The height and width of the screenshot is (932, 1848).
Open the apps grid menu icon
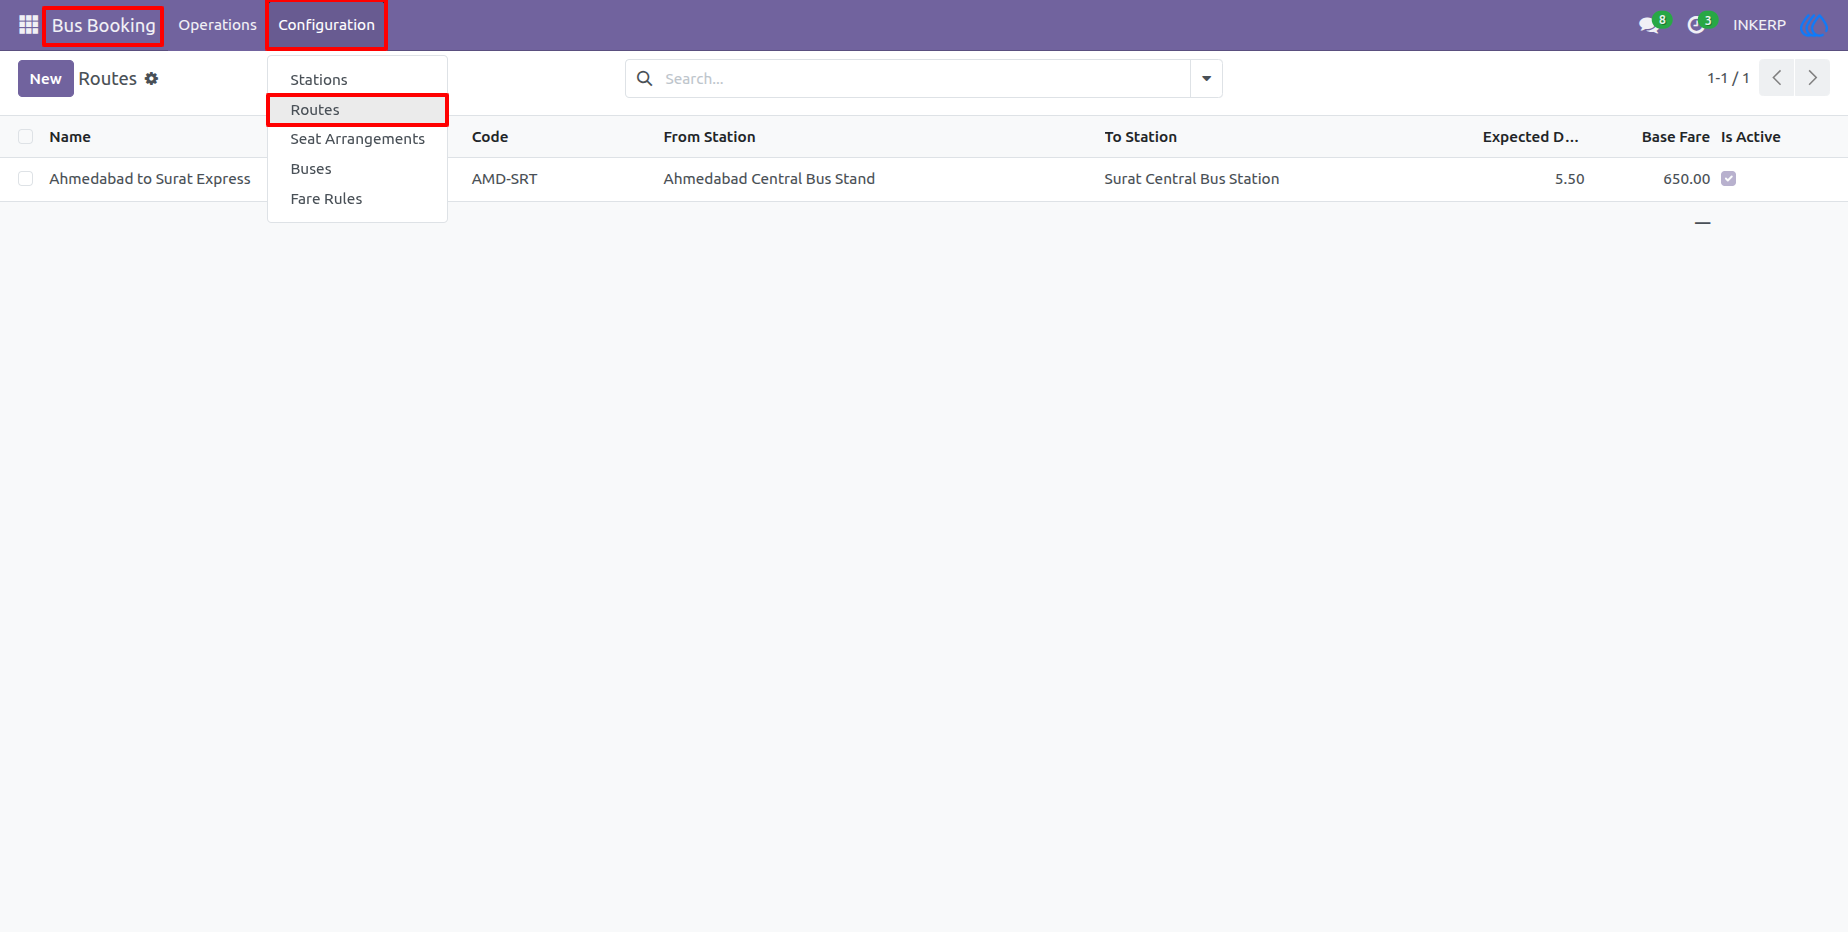(x=28, y=25)
